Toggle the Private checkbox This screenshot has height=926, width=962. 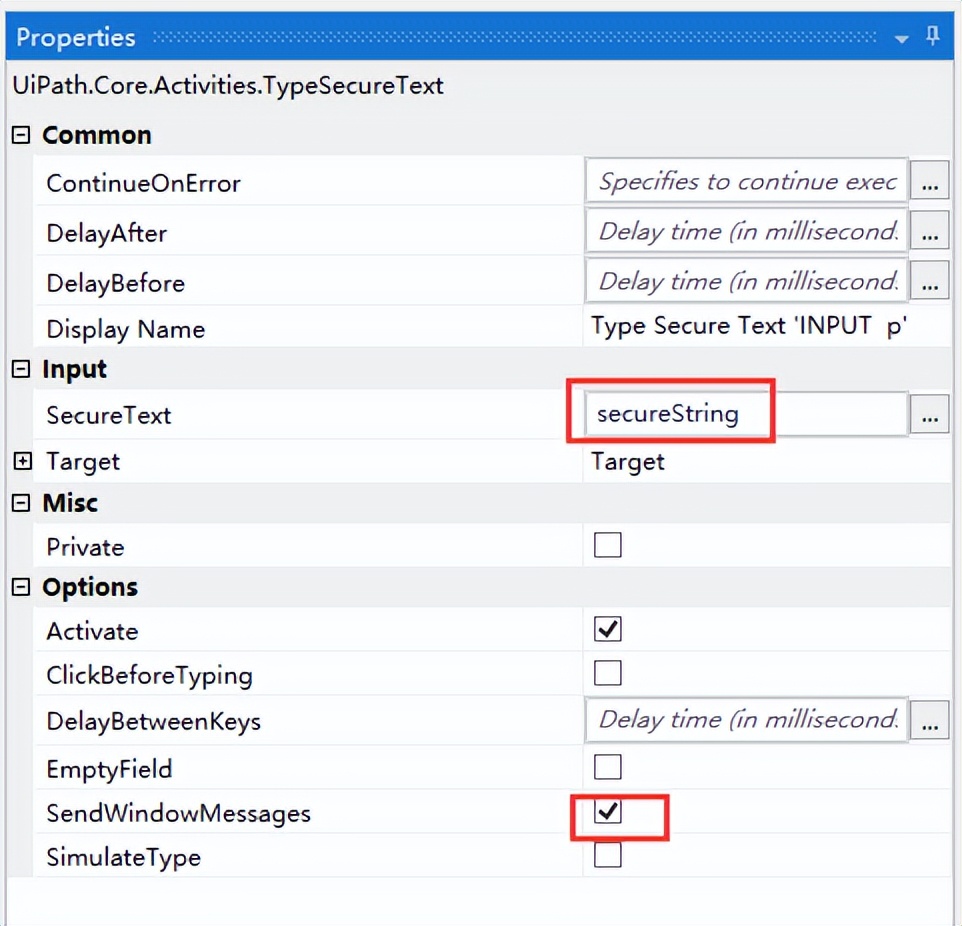608,546
